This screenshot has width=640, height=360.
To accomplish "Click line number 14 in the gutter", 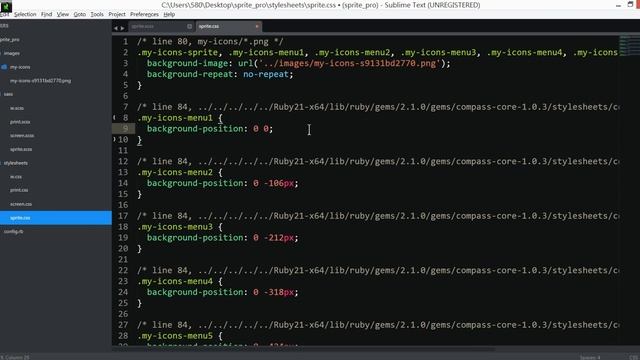I will point(123,183).
